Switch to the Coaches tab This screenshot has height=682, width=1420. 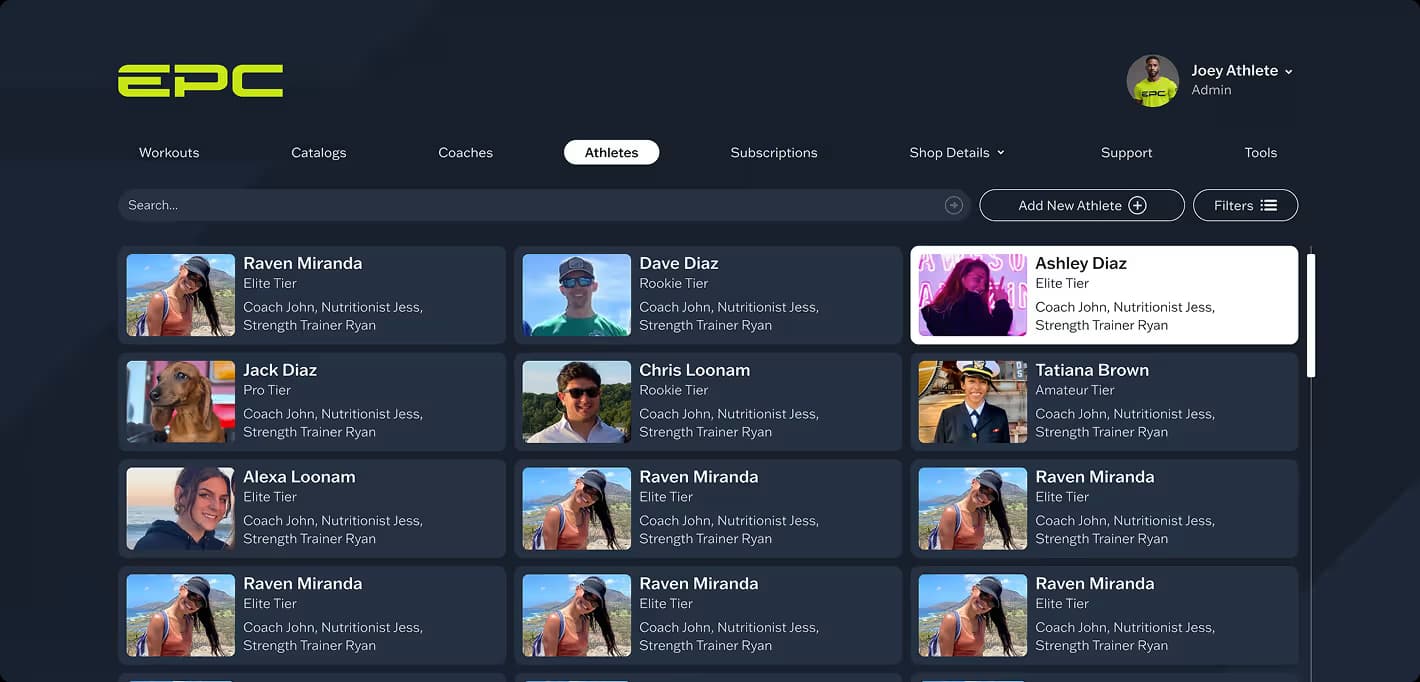(466, 153)
